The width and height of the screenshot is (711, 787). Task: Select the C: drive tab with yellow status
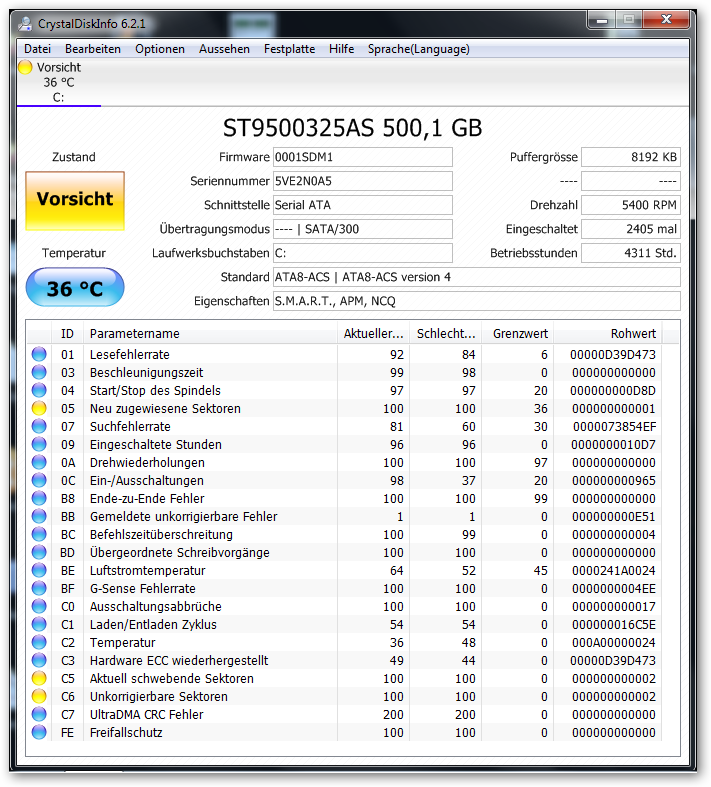click(x=59, y=82)
